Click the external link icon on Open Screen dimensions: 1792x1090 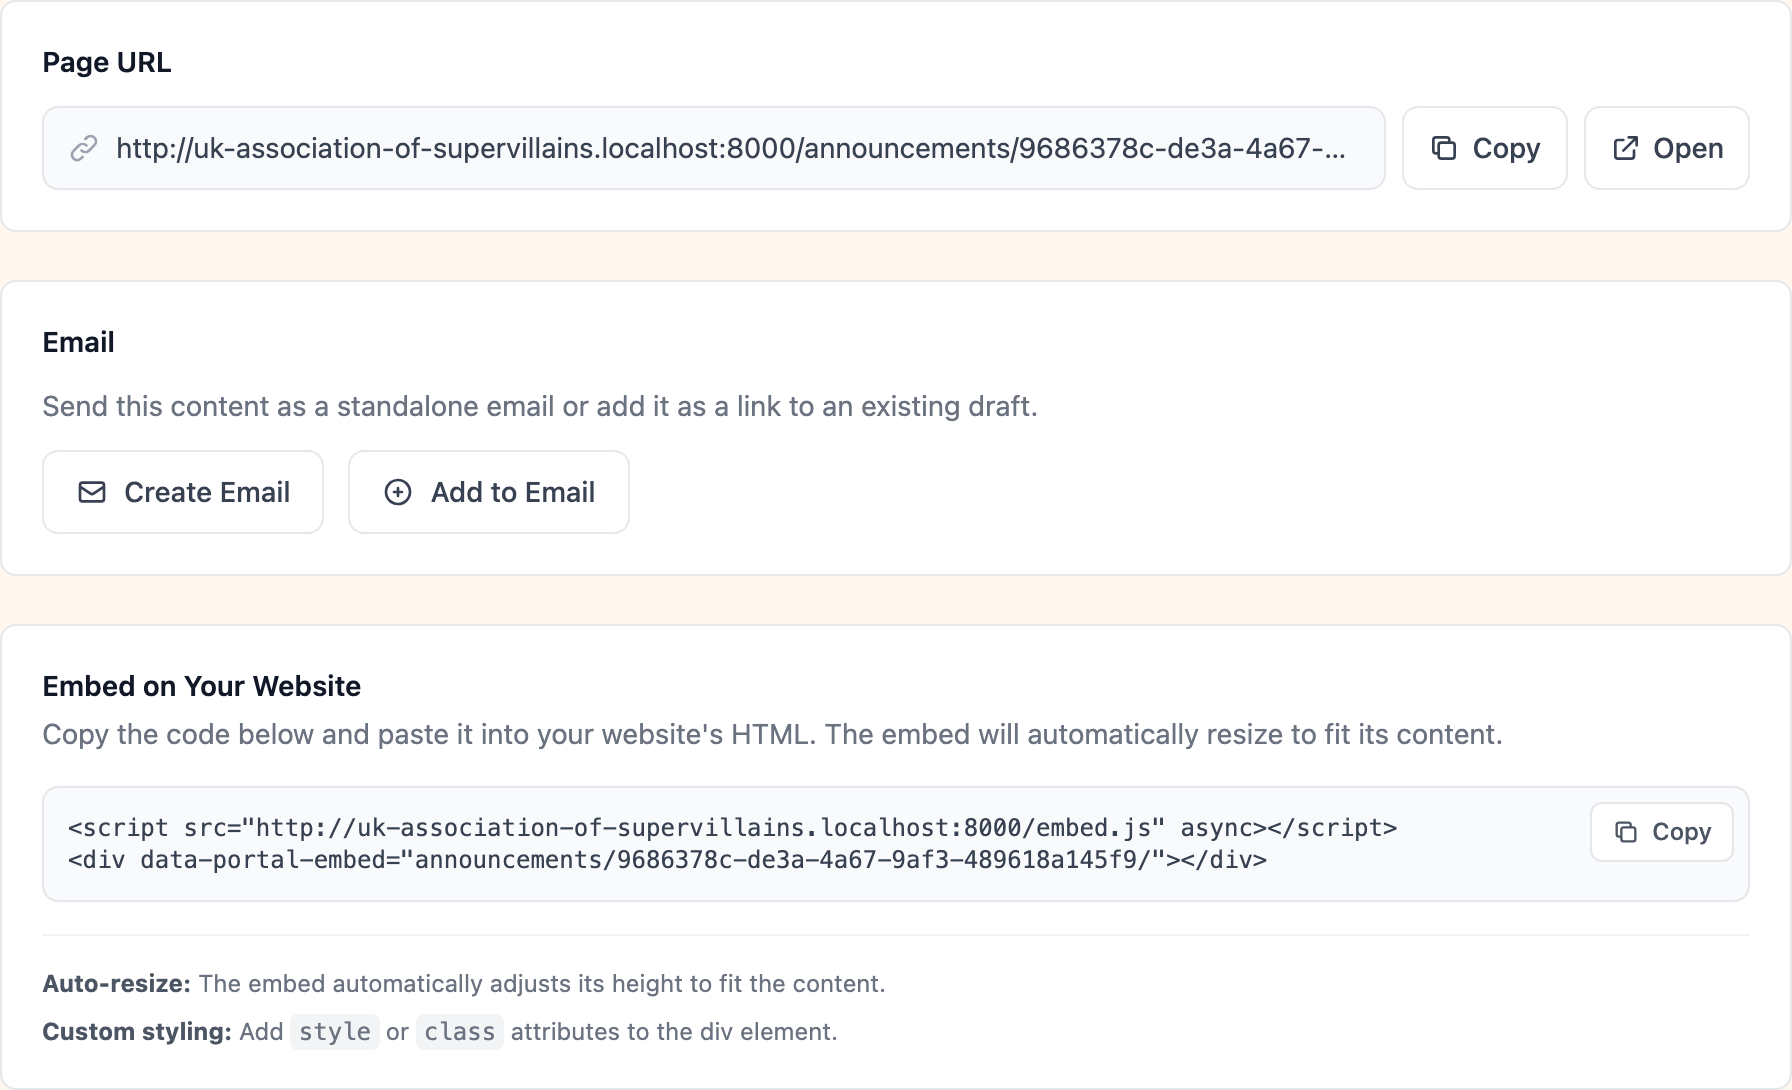[1626, 148]
